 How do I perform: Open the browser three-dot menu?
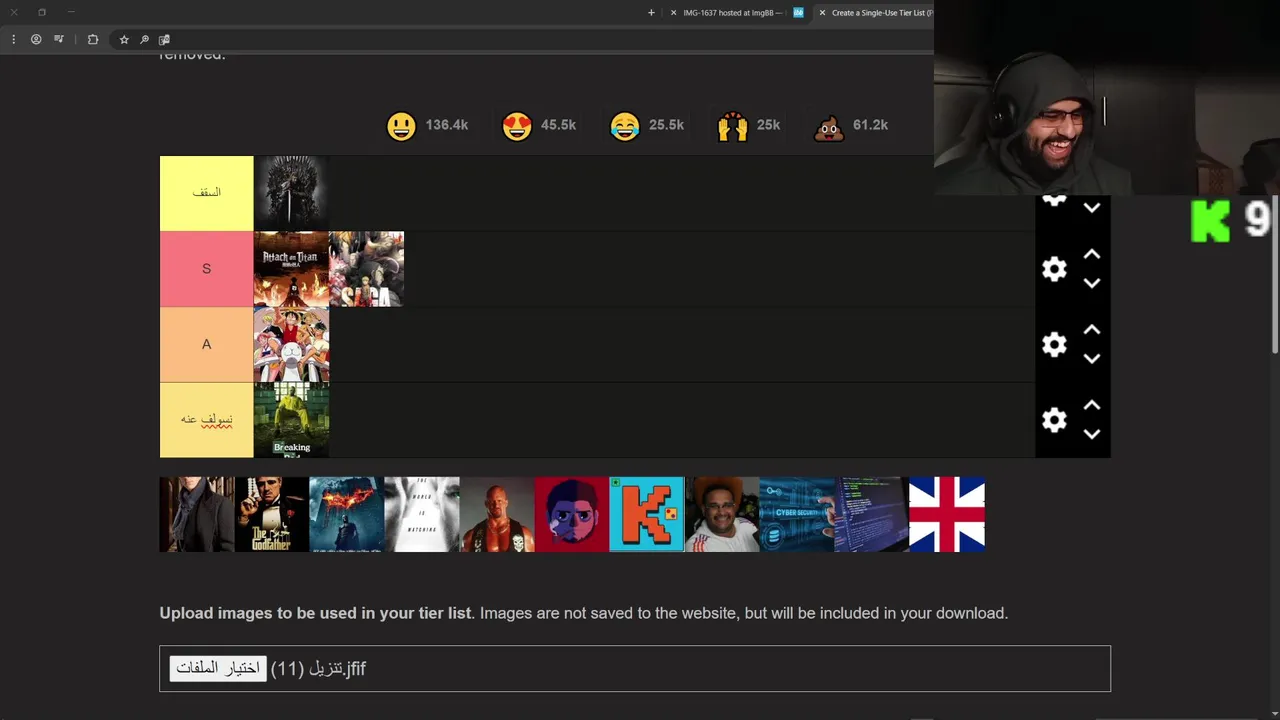[x=13, y=39]
